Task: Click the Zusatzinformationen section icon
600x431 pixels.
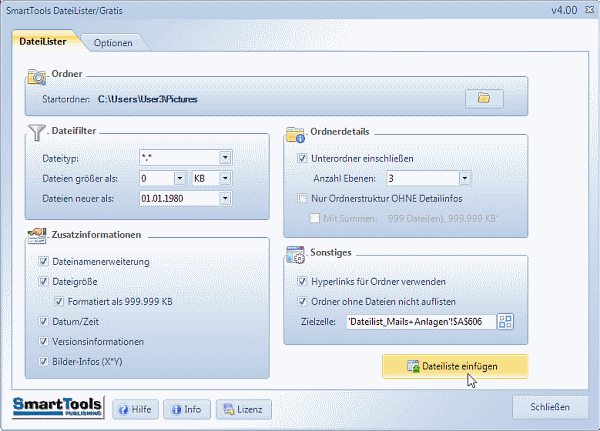Action: 37,235
